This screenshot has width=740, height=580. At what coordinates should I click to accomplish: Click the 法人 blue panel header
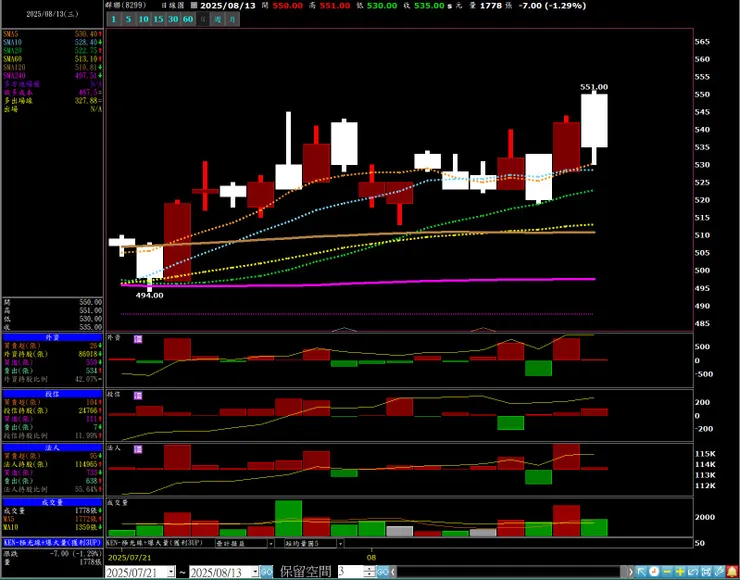tap(52, 448)
